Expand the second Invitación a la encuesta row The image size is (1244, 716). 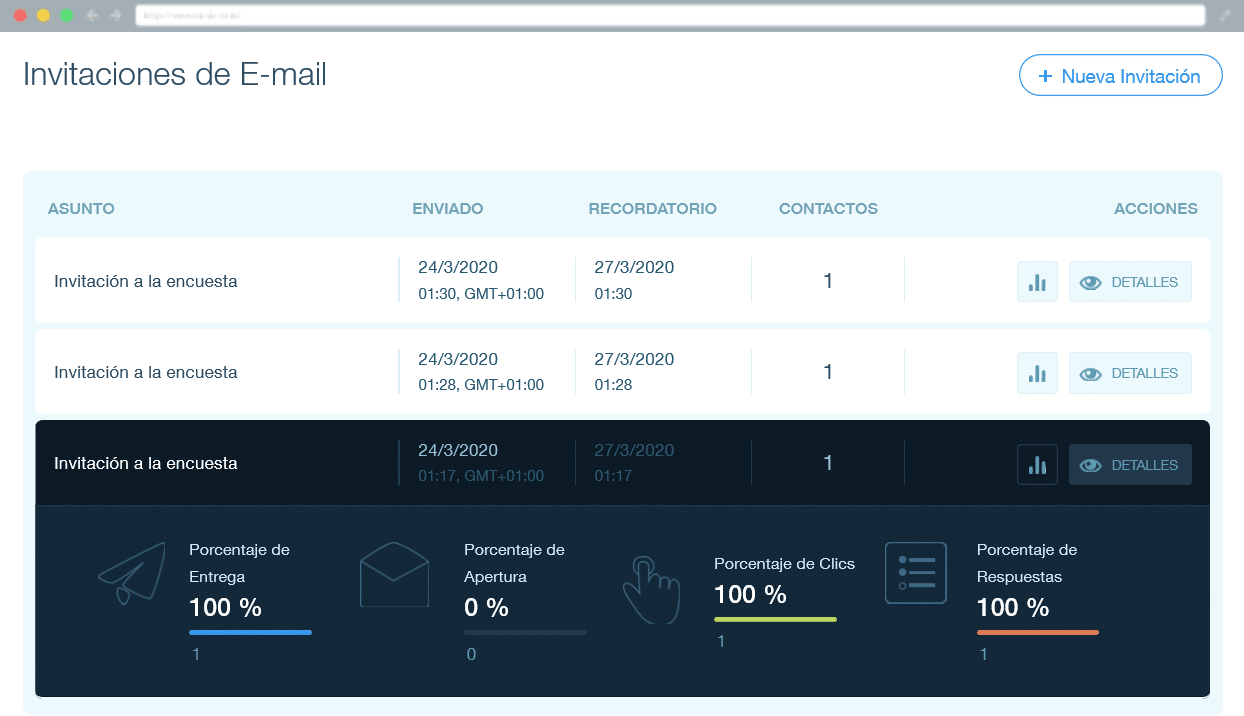146,373
